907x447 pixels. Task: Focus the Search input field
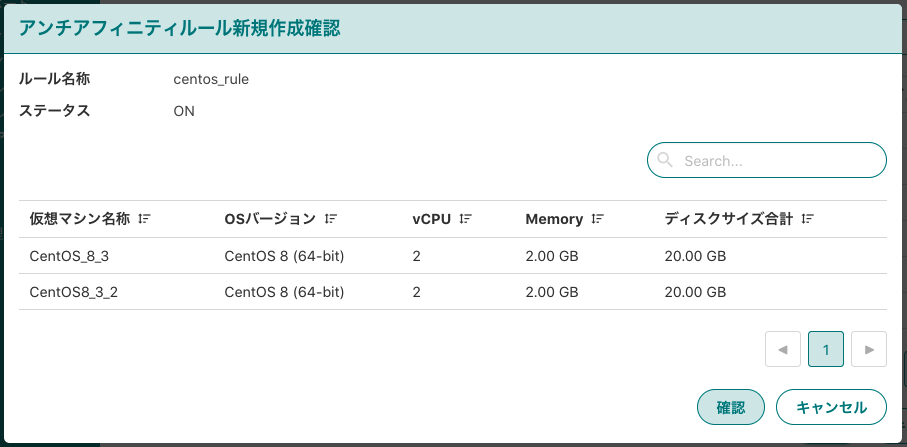(766, 160)
